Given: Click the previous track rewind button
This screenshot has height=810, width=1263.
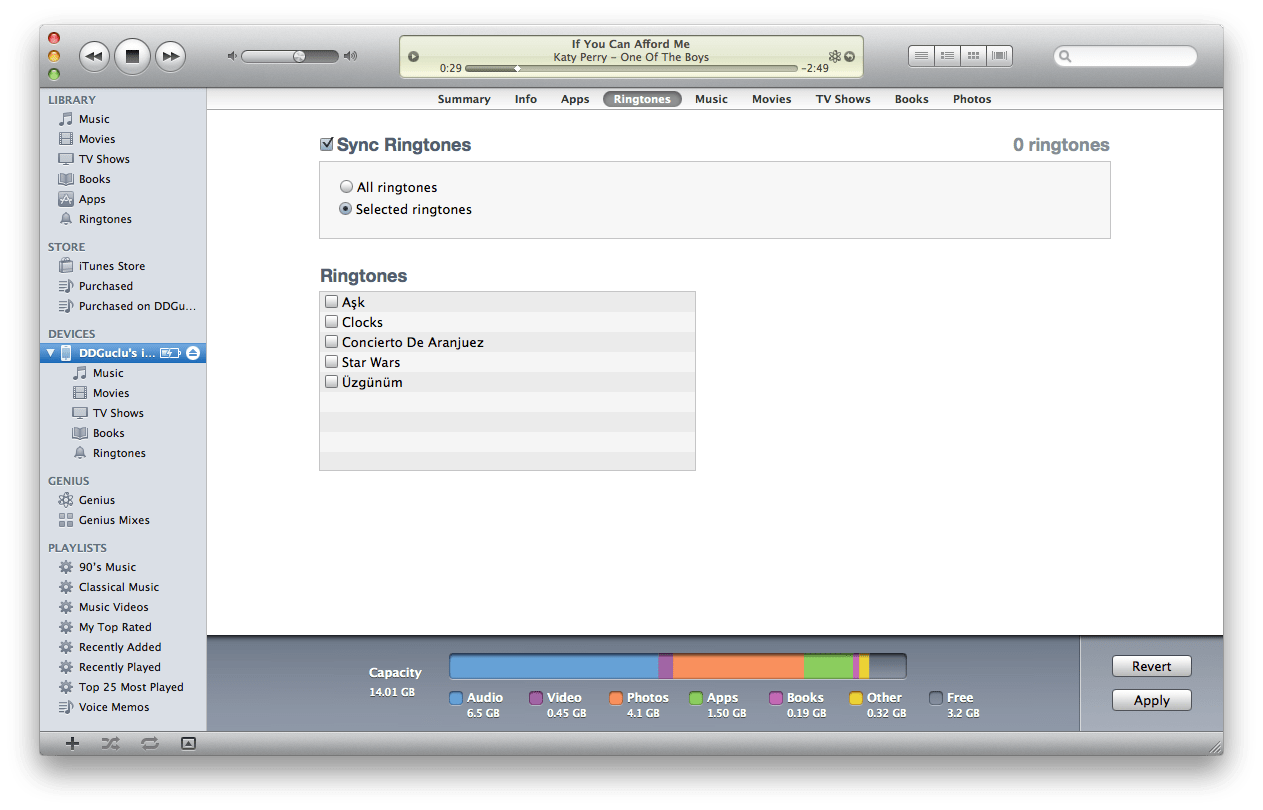Looking at the screenshot, I should (94, 56).
